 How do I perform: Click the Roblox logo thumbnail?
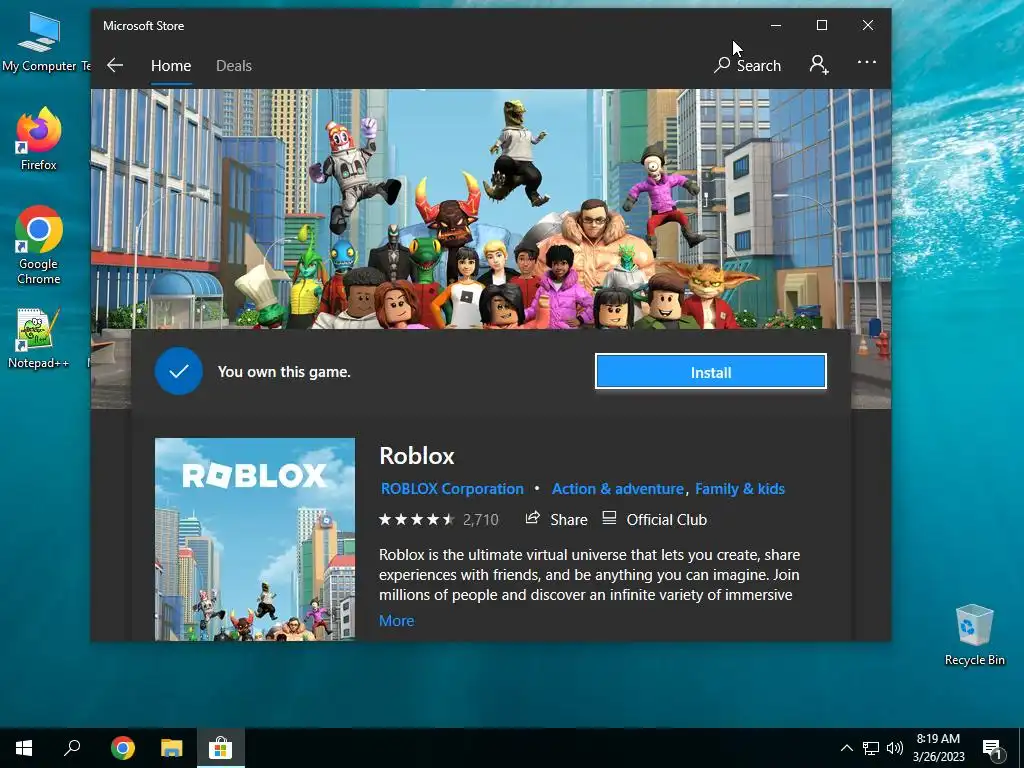click(x=255, y=539)
